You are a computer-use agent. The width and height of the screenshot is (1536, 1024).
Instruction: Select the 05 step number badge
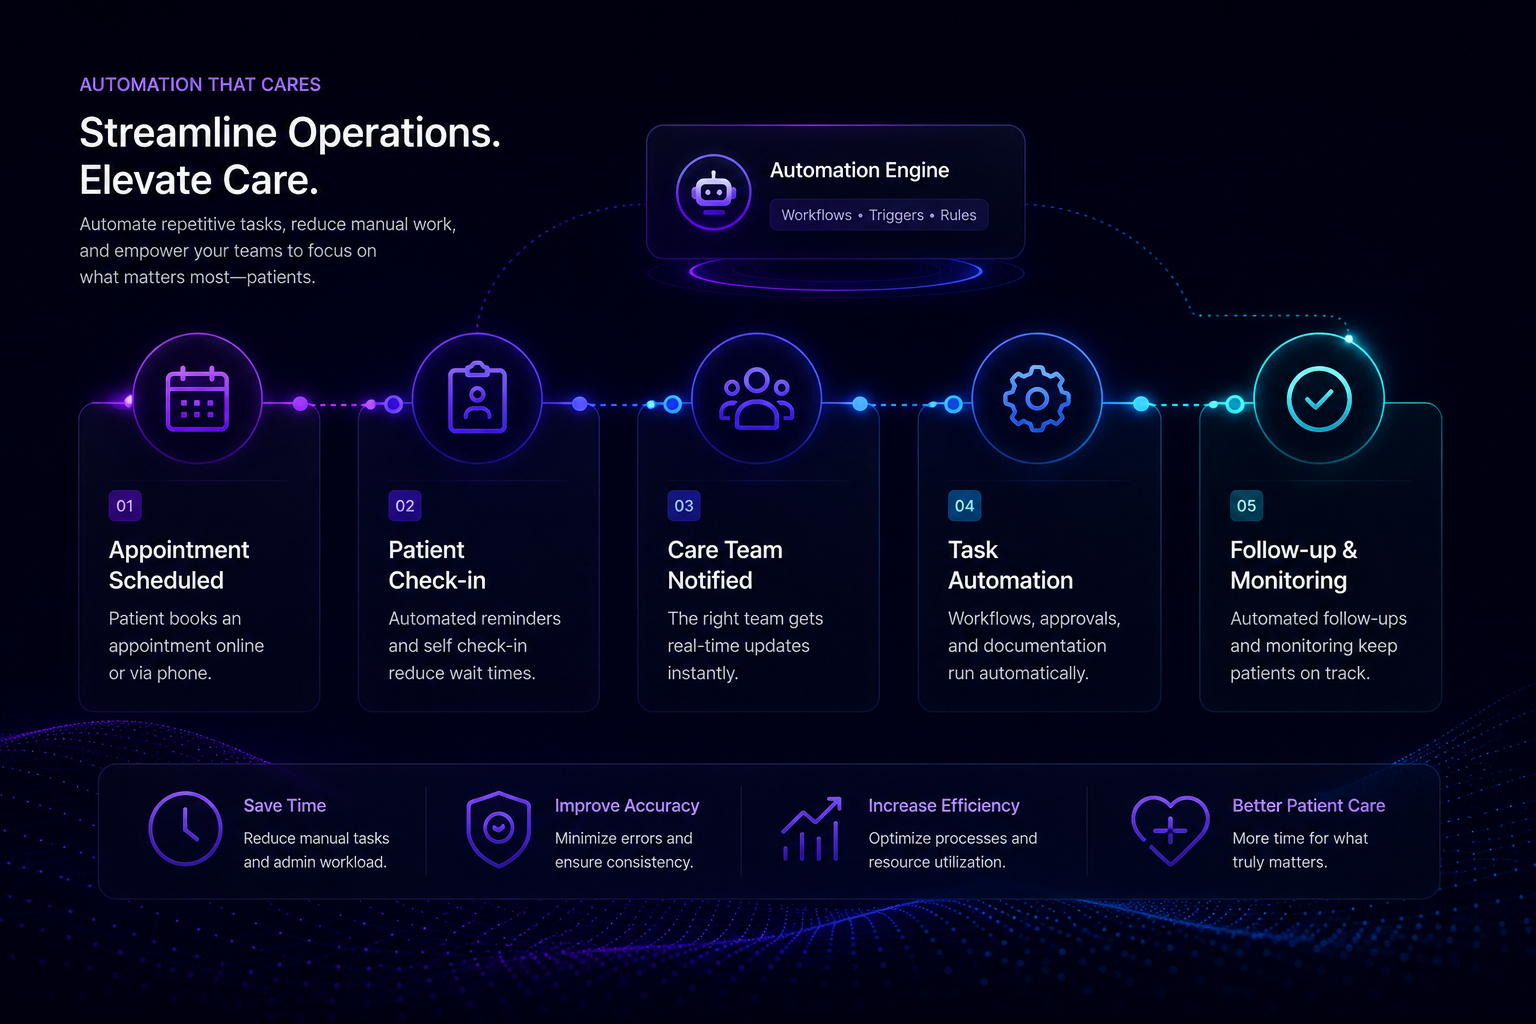coord(1247,506)
